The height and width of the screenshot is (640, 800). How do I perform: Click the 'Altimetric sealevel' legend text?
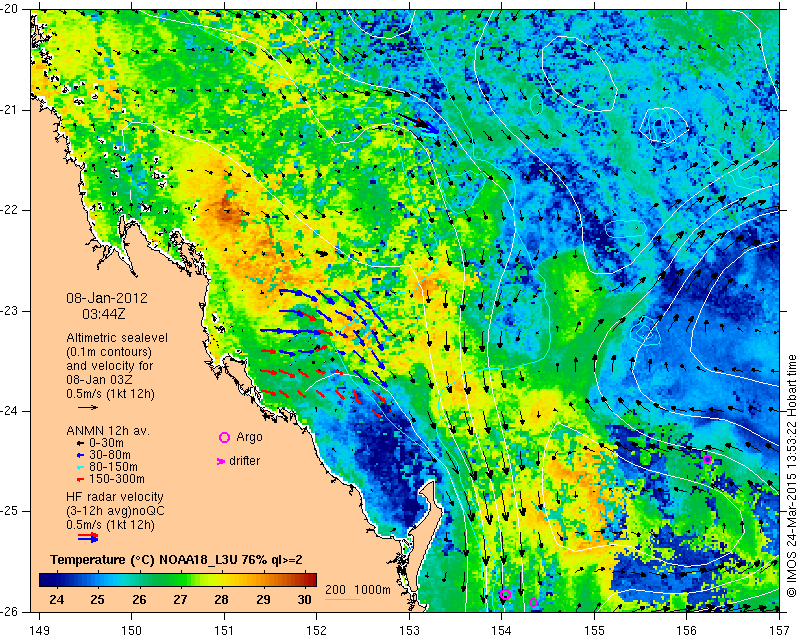point(117,338)
